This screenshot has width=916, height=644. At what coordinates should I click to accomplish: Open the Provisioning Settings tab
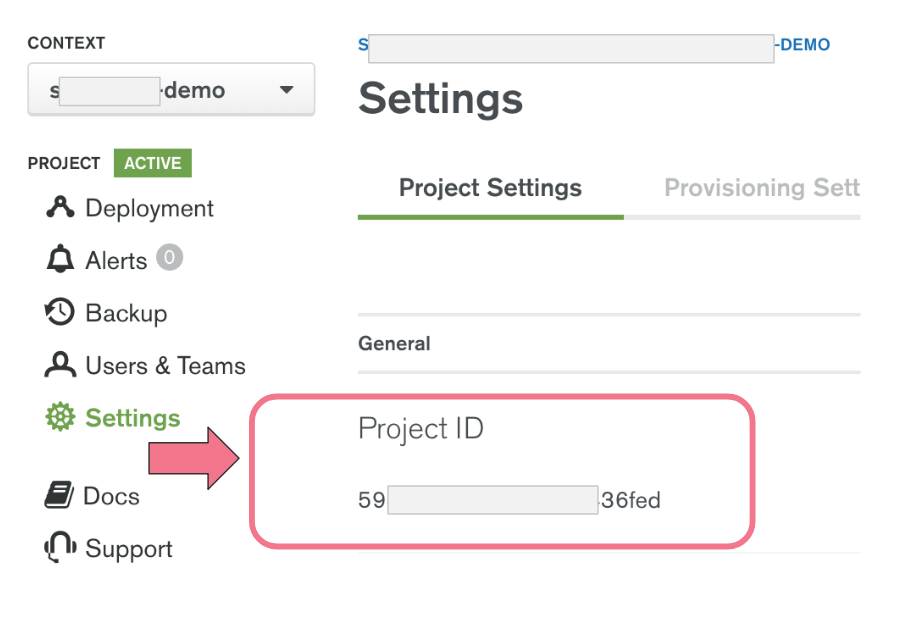[x=761, y=188]
